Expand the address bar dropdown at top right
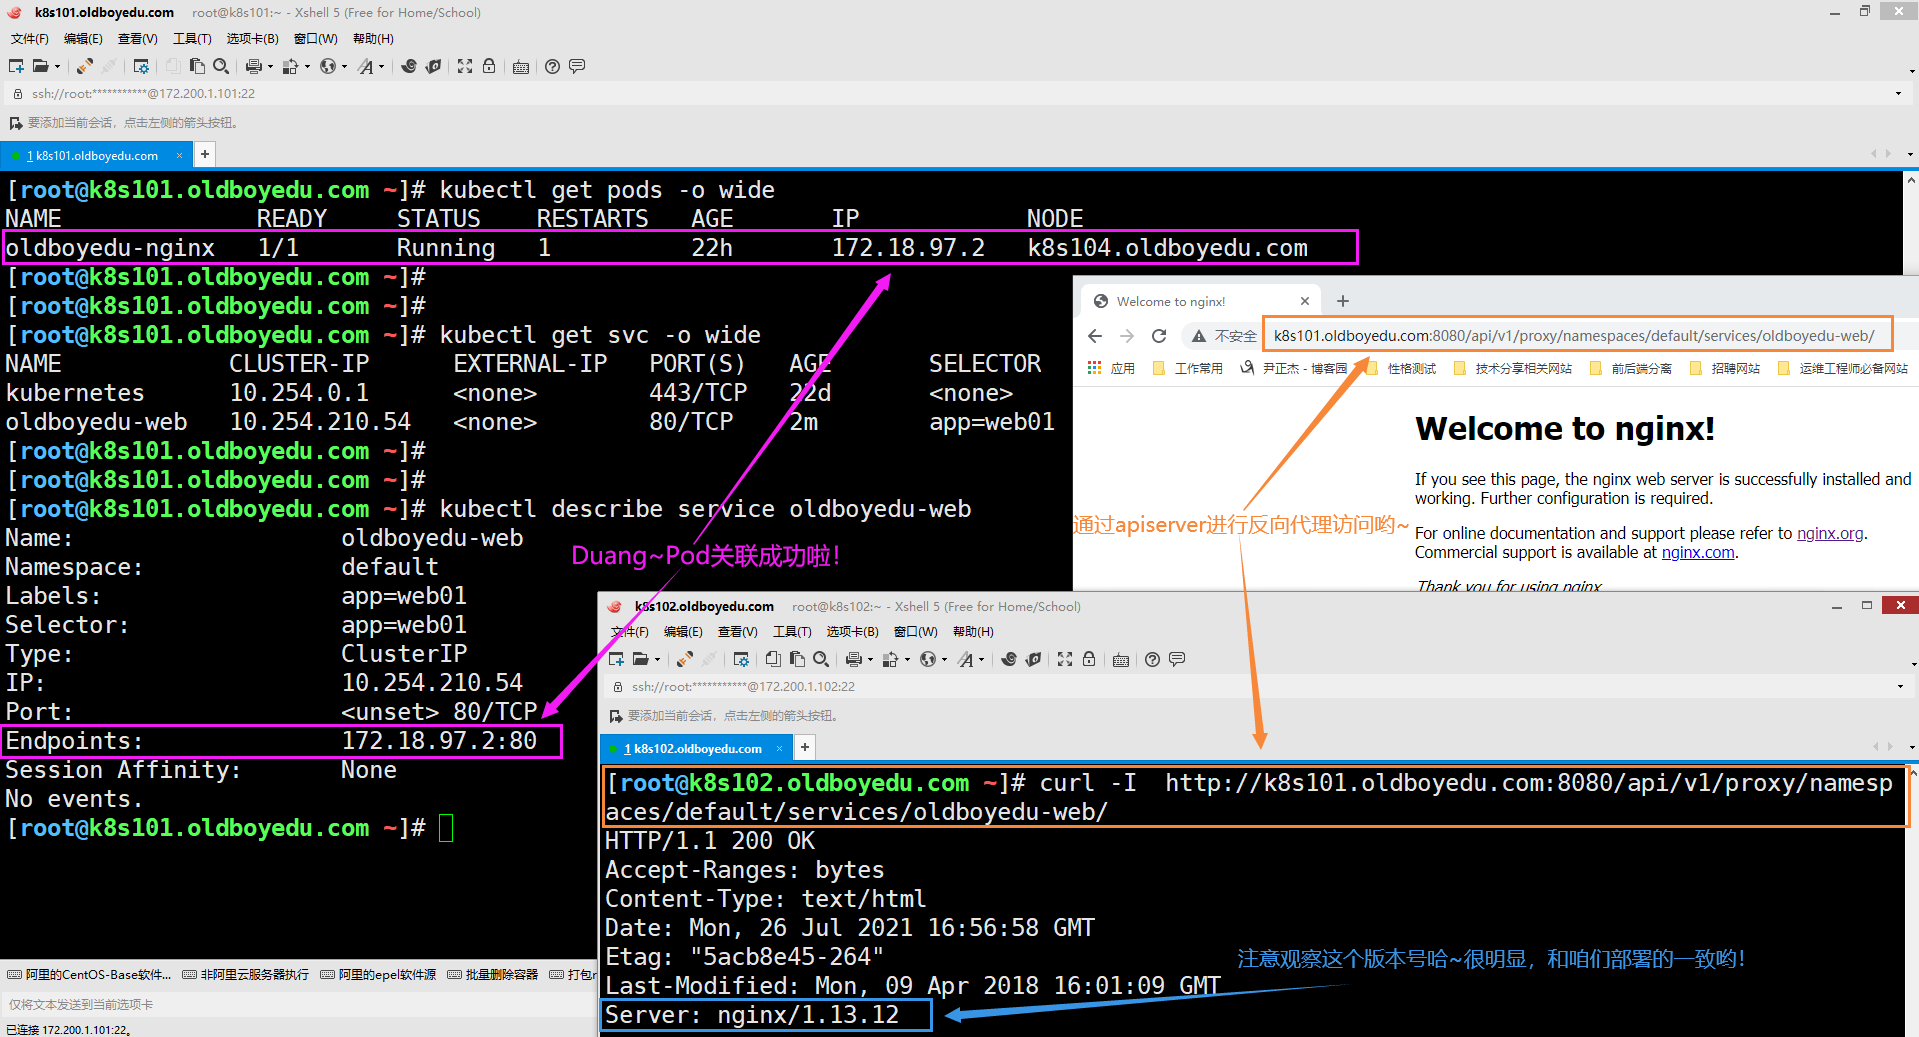The height and width of the screenshot is (1037, 1919). click(1898, 94)
